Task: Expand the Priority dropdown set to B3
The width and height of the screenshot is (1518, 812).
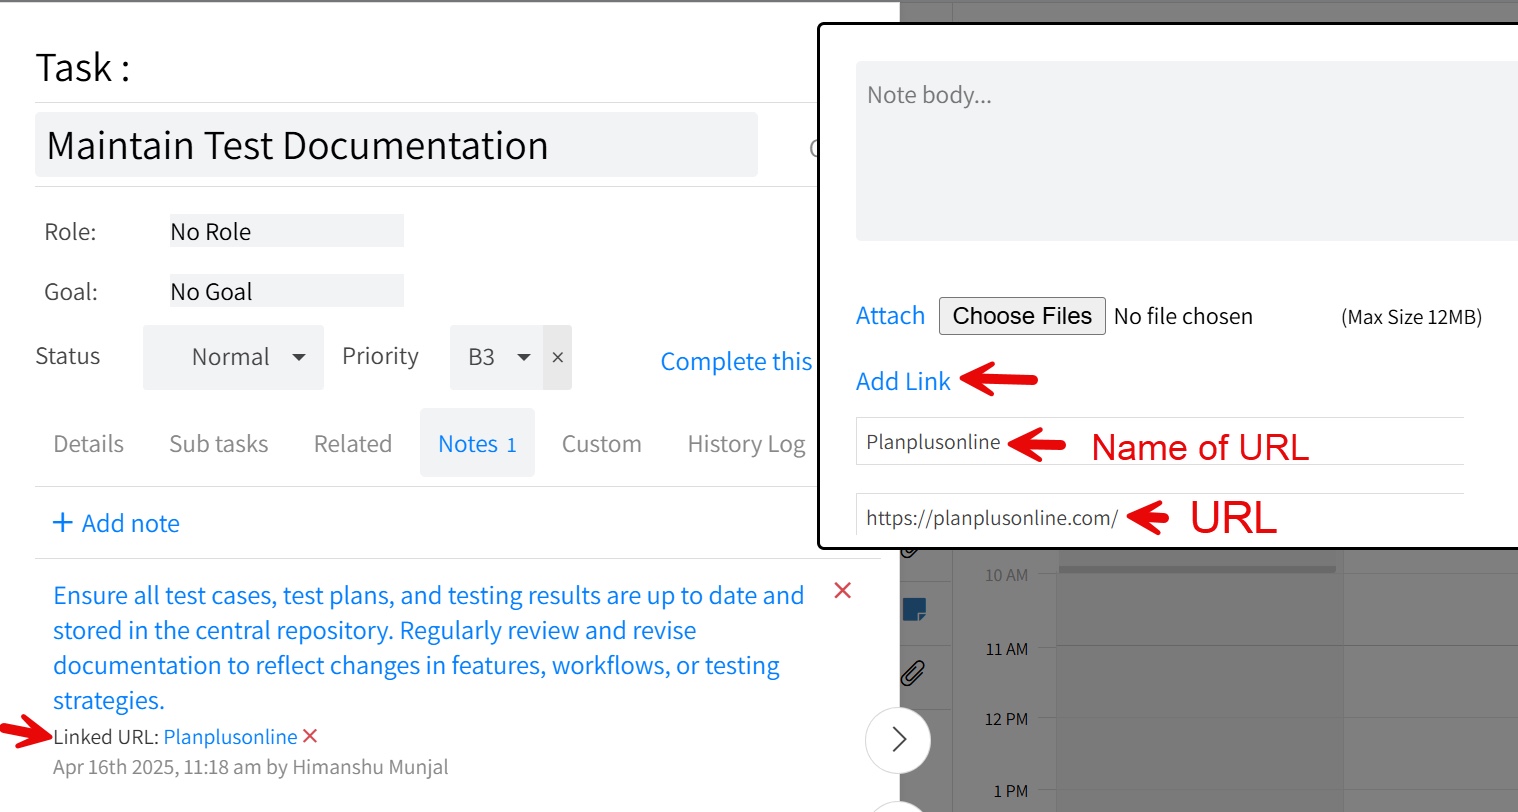Action: click(x=496, y=357)
